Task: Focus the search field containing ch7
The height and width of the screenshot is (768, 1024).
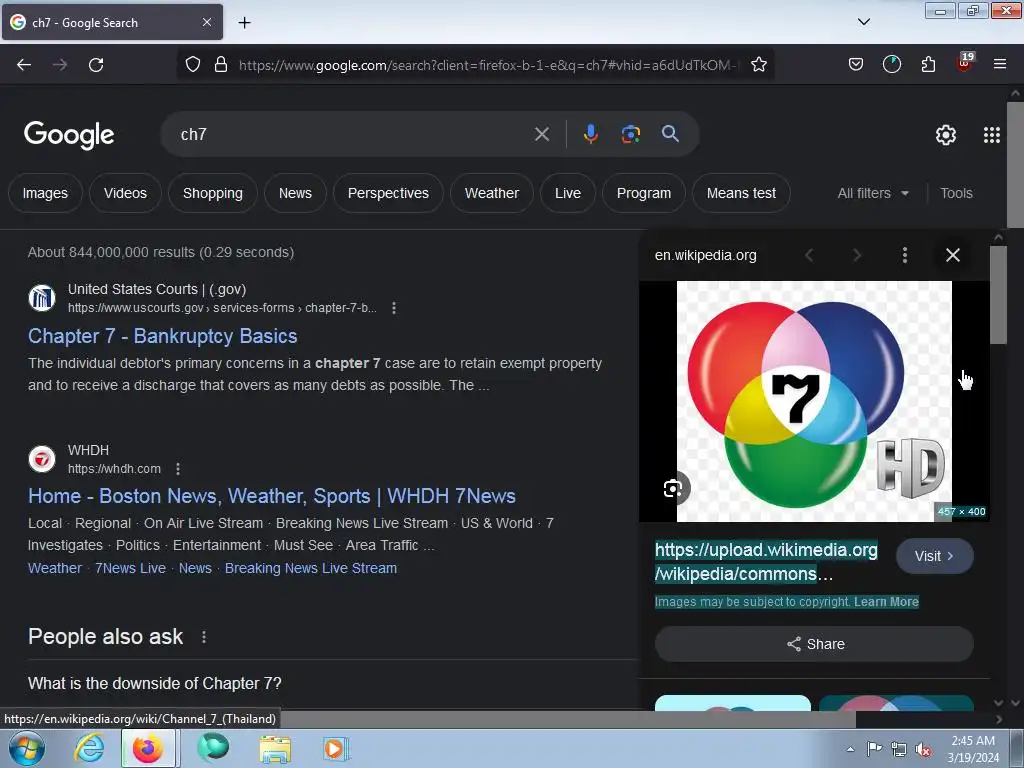Action: click(x=353, y=135)
